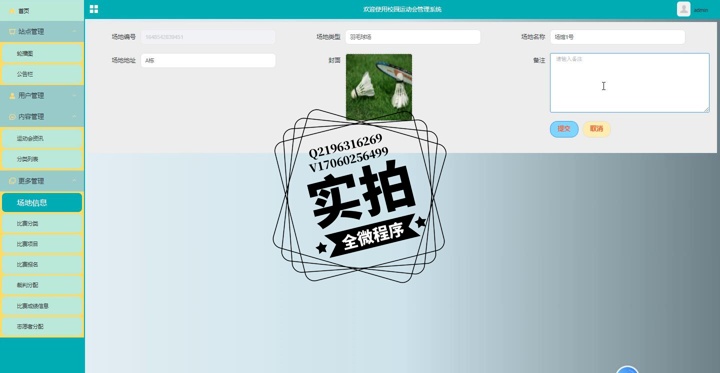This screenshot has width=720, height=373.
Task: Focus the 场地编号 field
Action: (208, 37)
